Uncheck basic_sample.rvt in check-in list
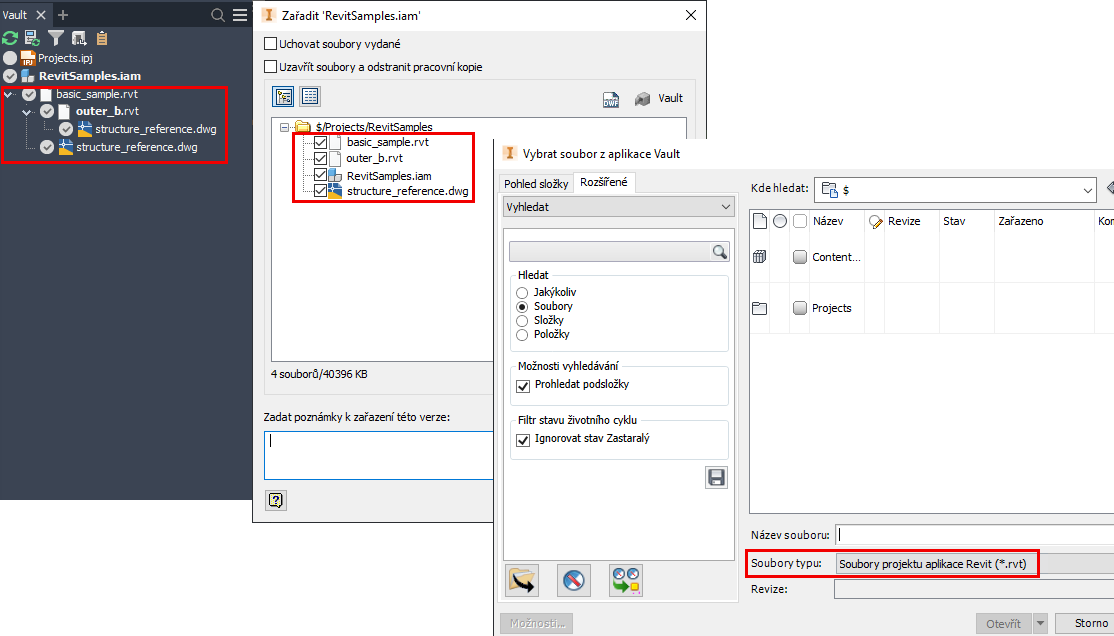Viewport: 1114px width, 636px height. click(320, 143)
